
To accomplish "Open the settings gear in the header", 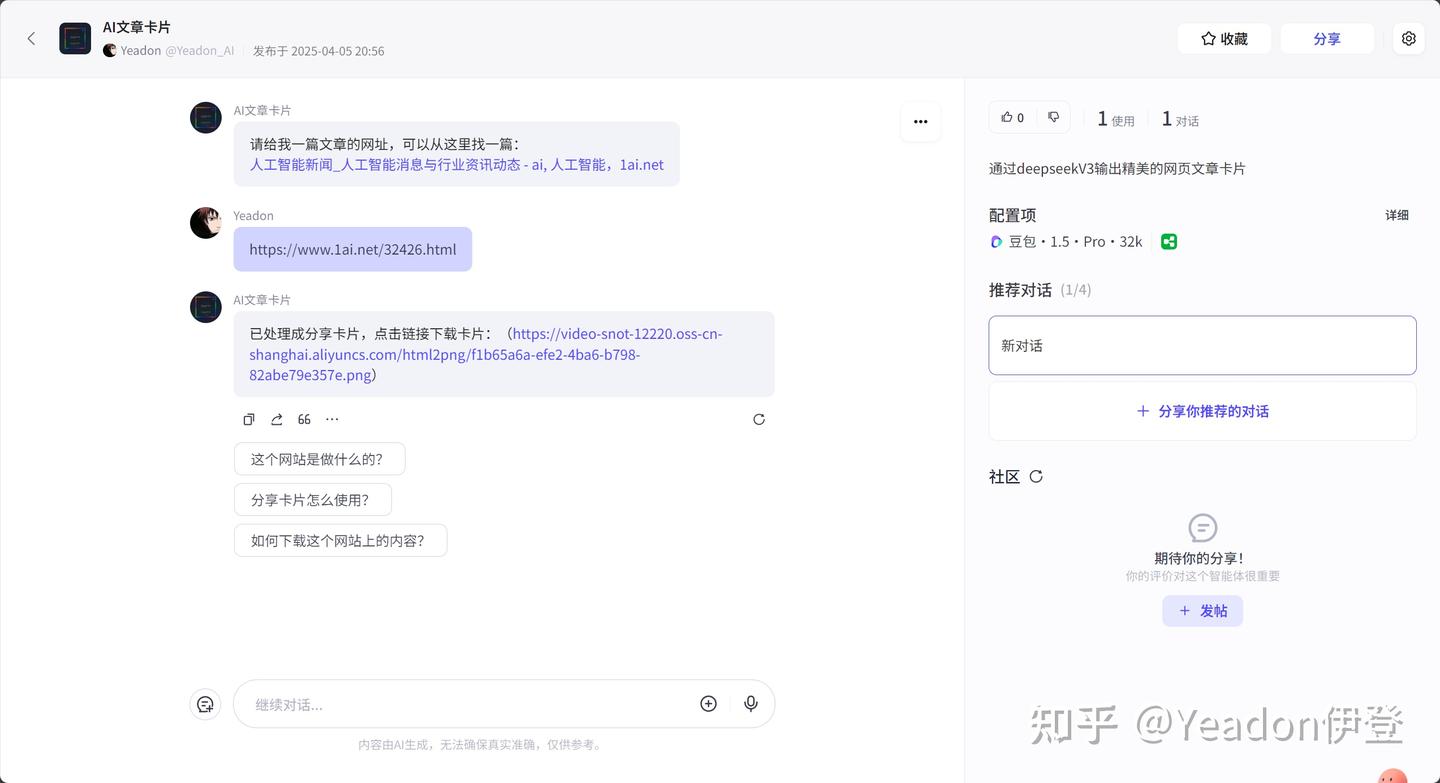I will click(x=1409, y=39).
